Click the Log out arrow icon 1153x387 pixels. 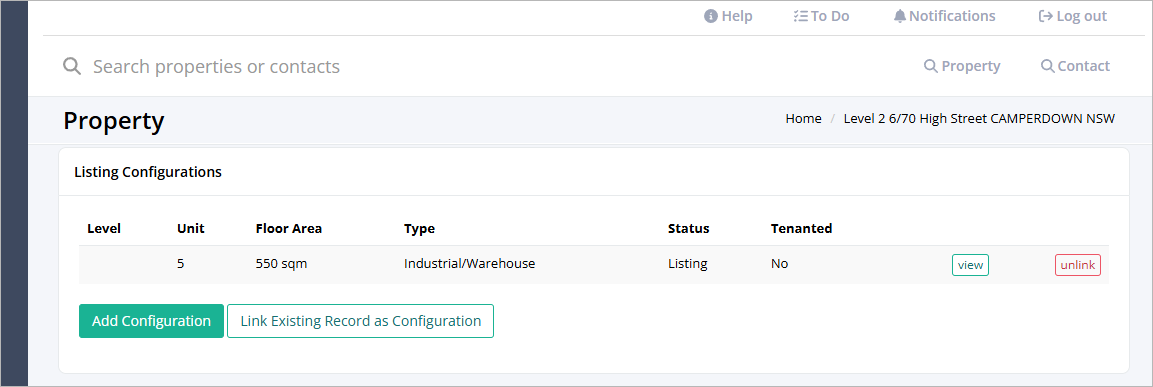click(1046, 16)
